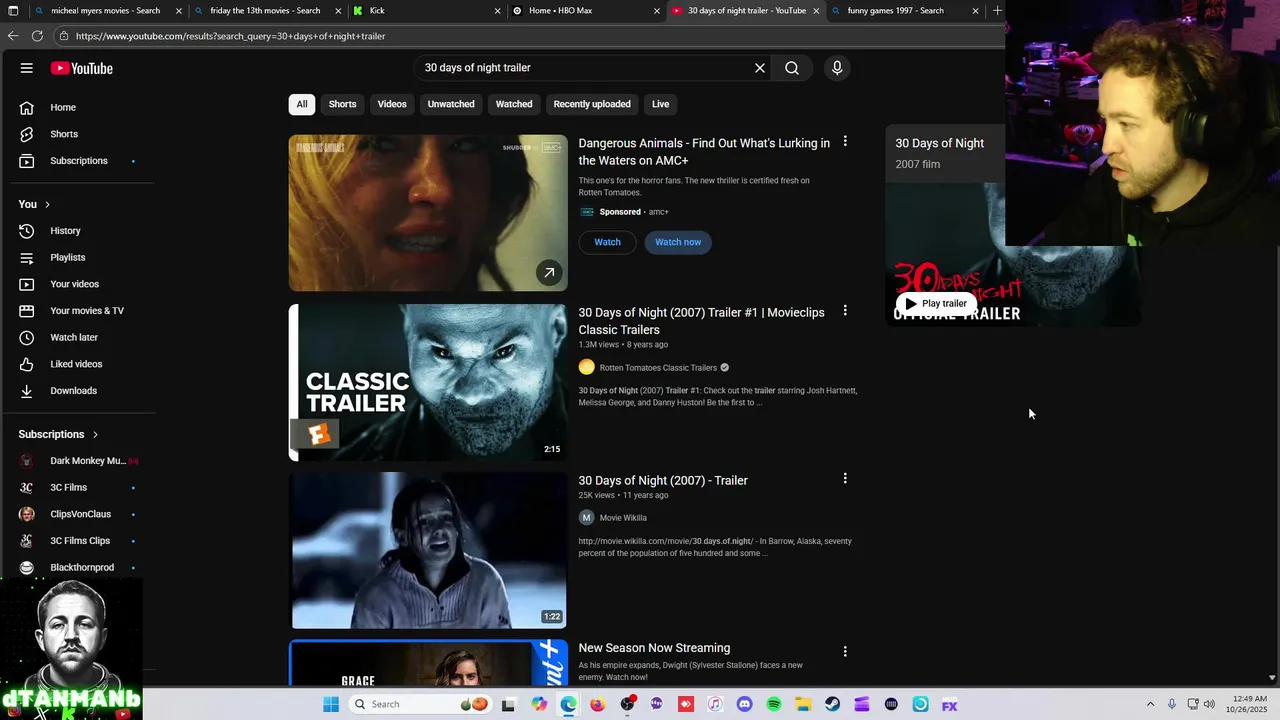Open a new browser tab
Screen dimensions: 1280x720
pos(997,11)
